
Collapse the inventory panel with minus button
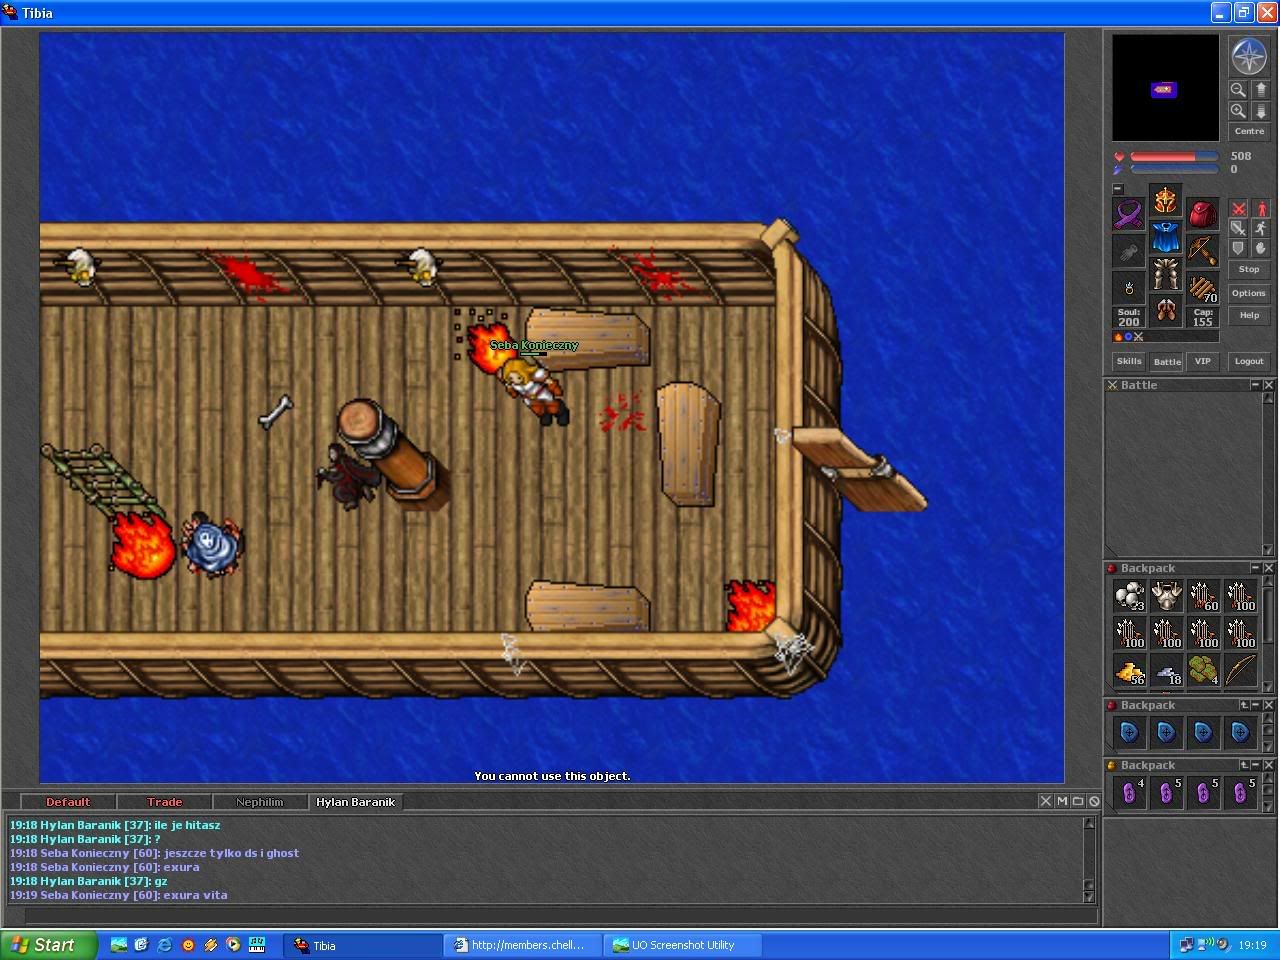coord(1118,189)
